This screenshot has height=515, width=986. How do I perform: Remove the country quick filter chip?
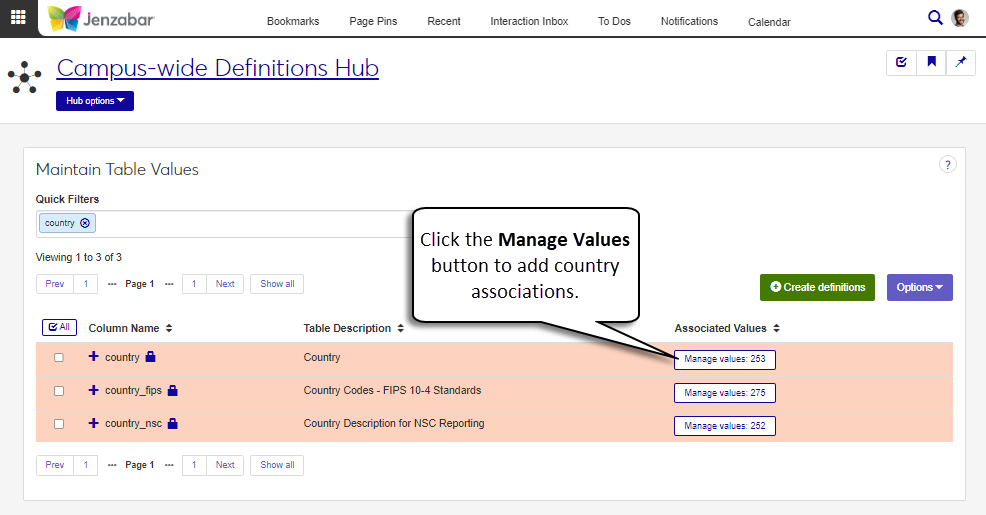(85, 223)
